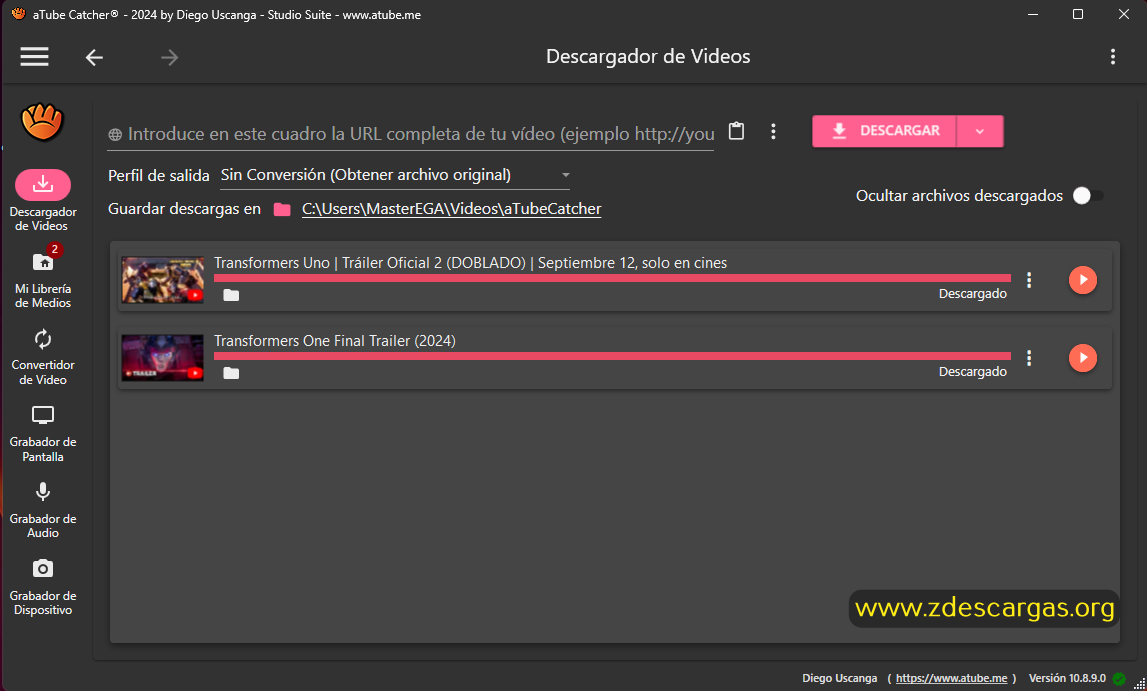Click the Transformers One Final Trailer (2024) title
The width and height of the screenshot is (1147, 691).
click(x=334, y=341)
